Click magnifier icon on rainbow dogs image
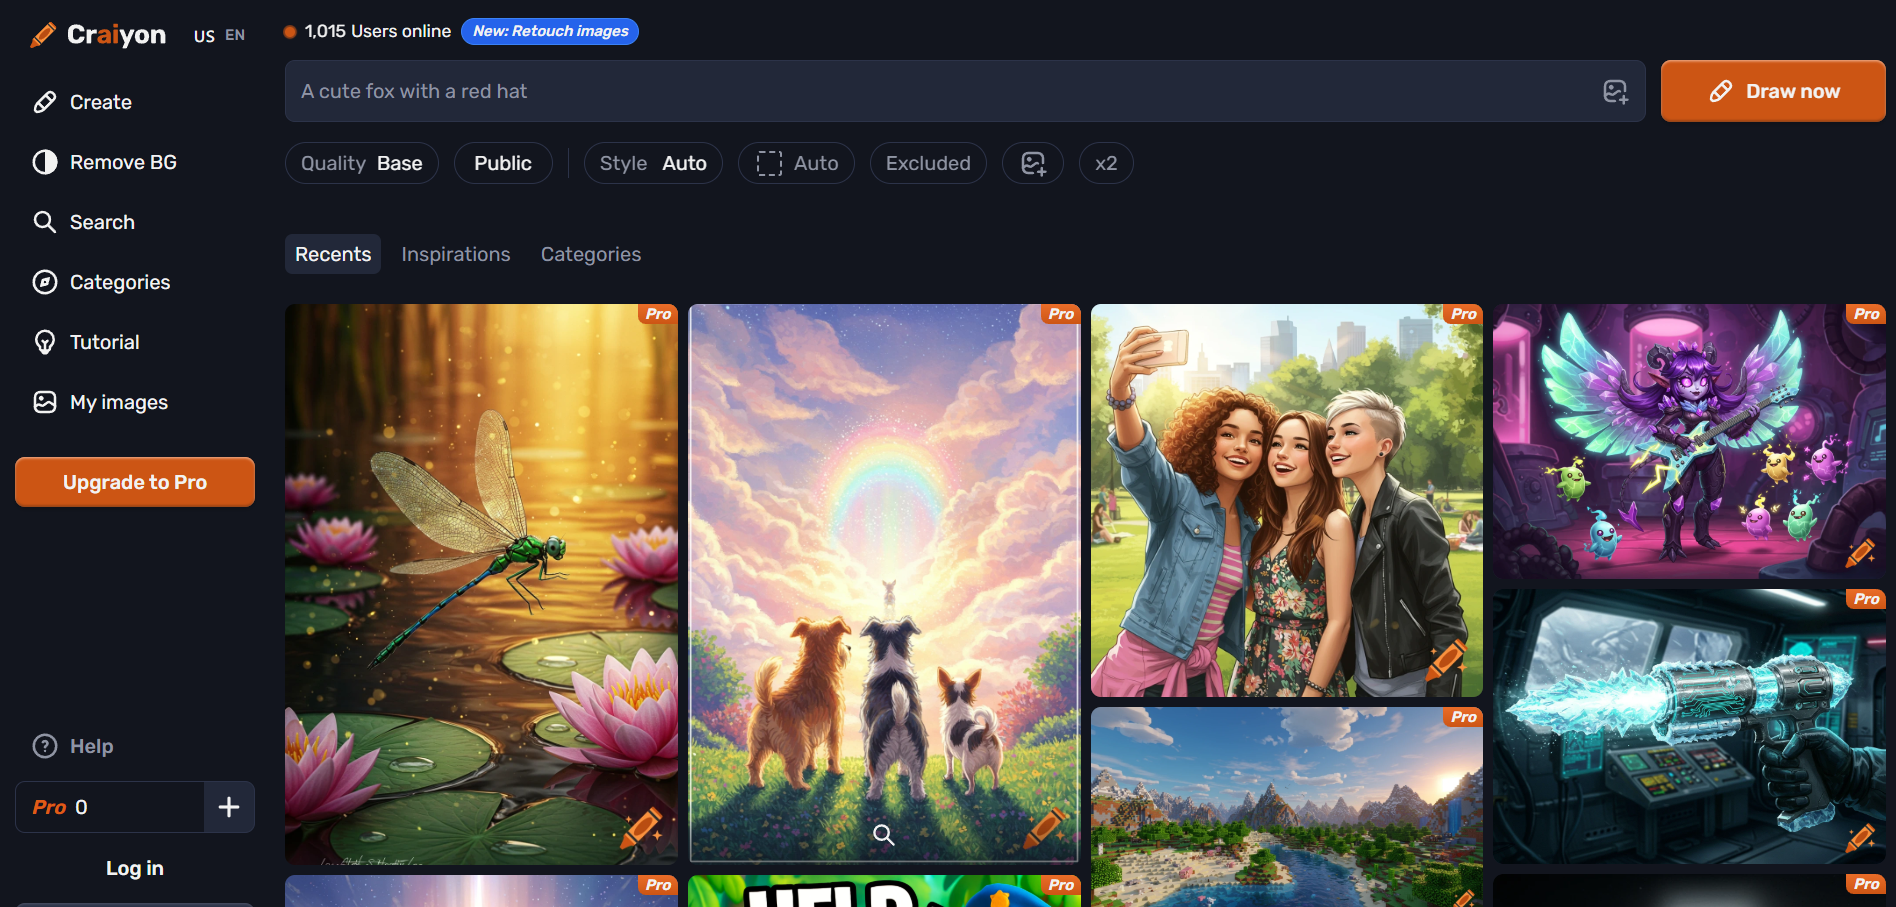 883,834
